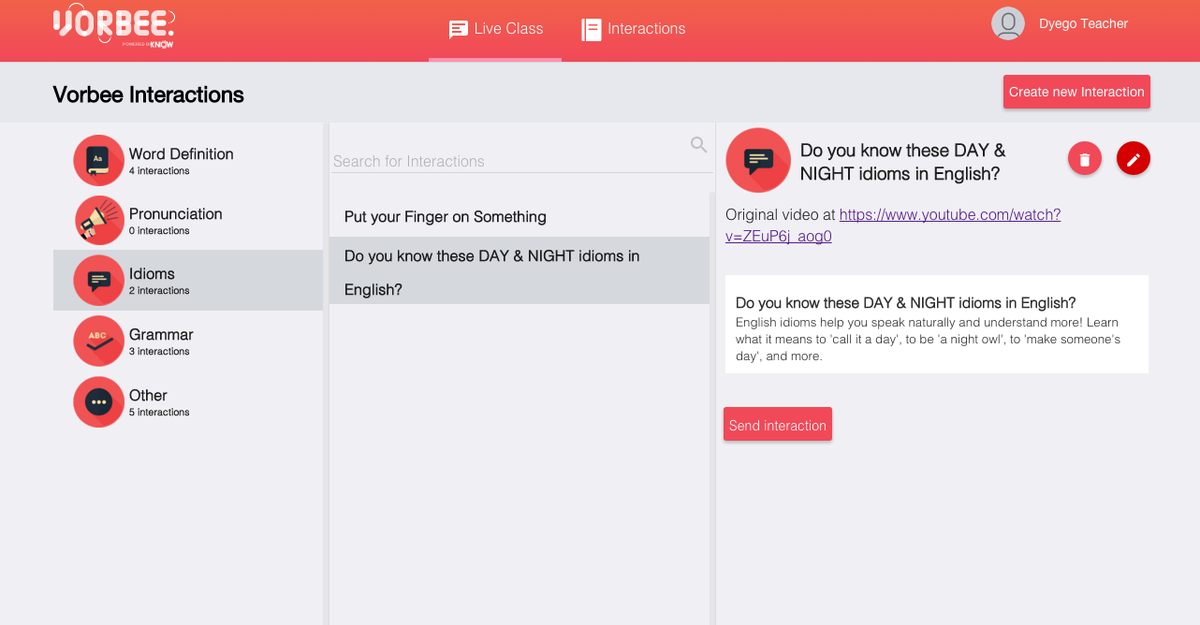Delete the interaction with trash icon
Screen dimensions: 1200x625
pos(1085,159)
